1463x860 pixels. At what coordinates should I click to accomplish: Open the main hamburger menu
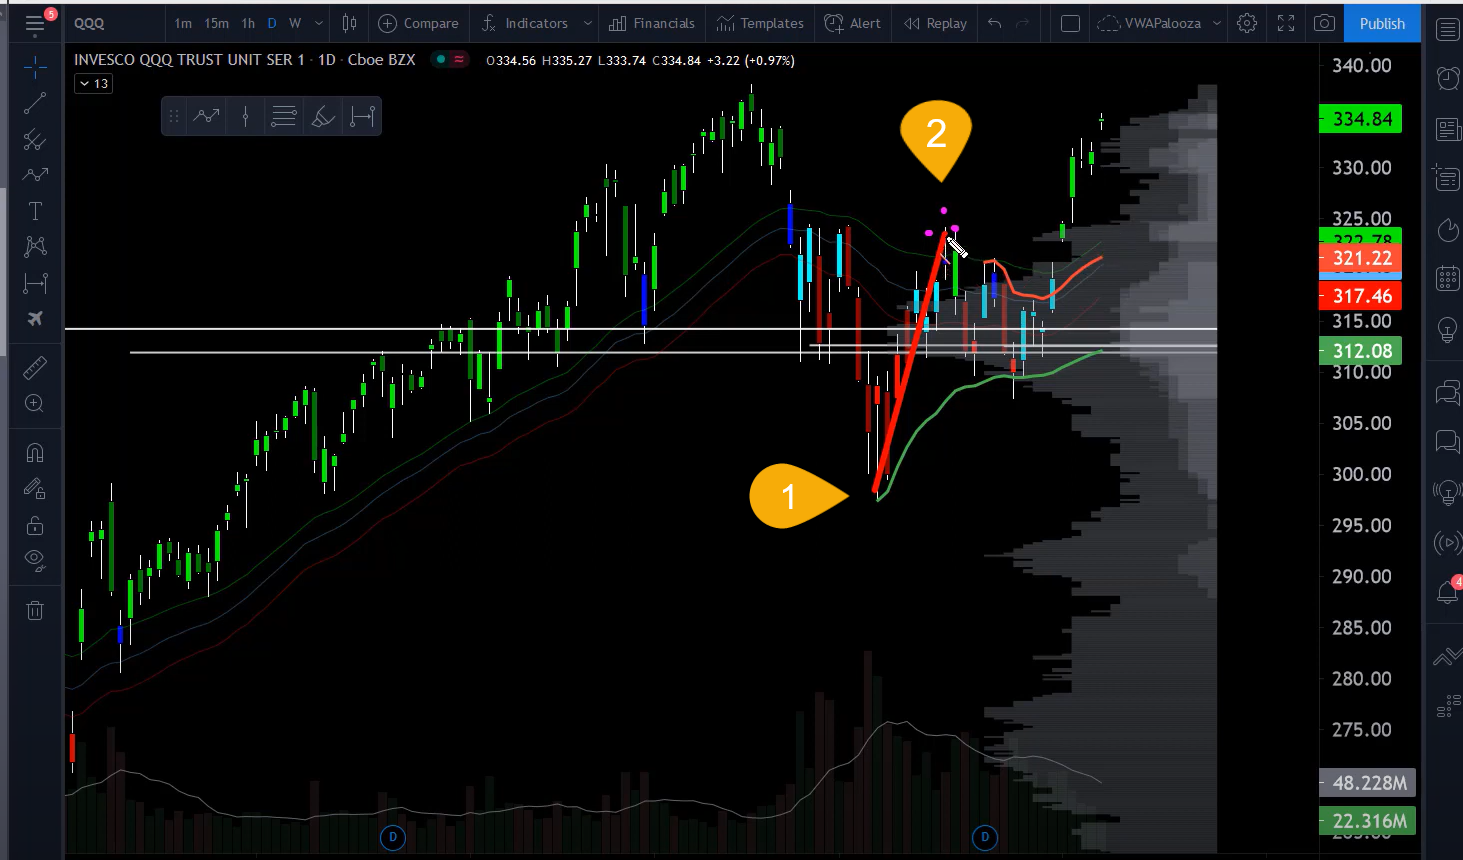(35, 23)
